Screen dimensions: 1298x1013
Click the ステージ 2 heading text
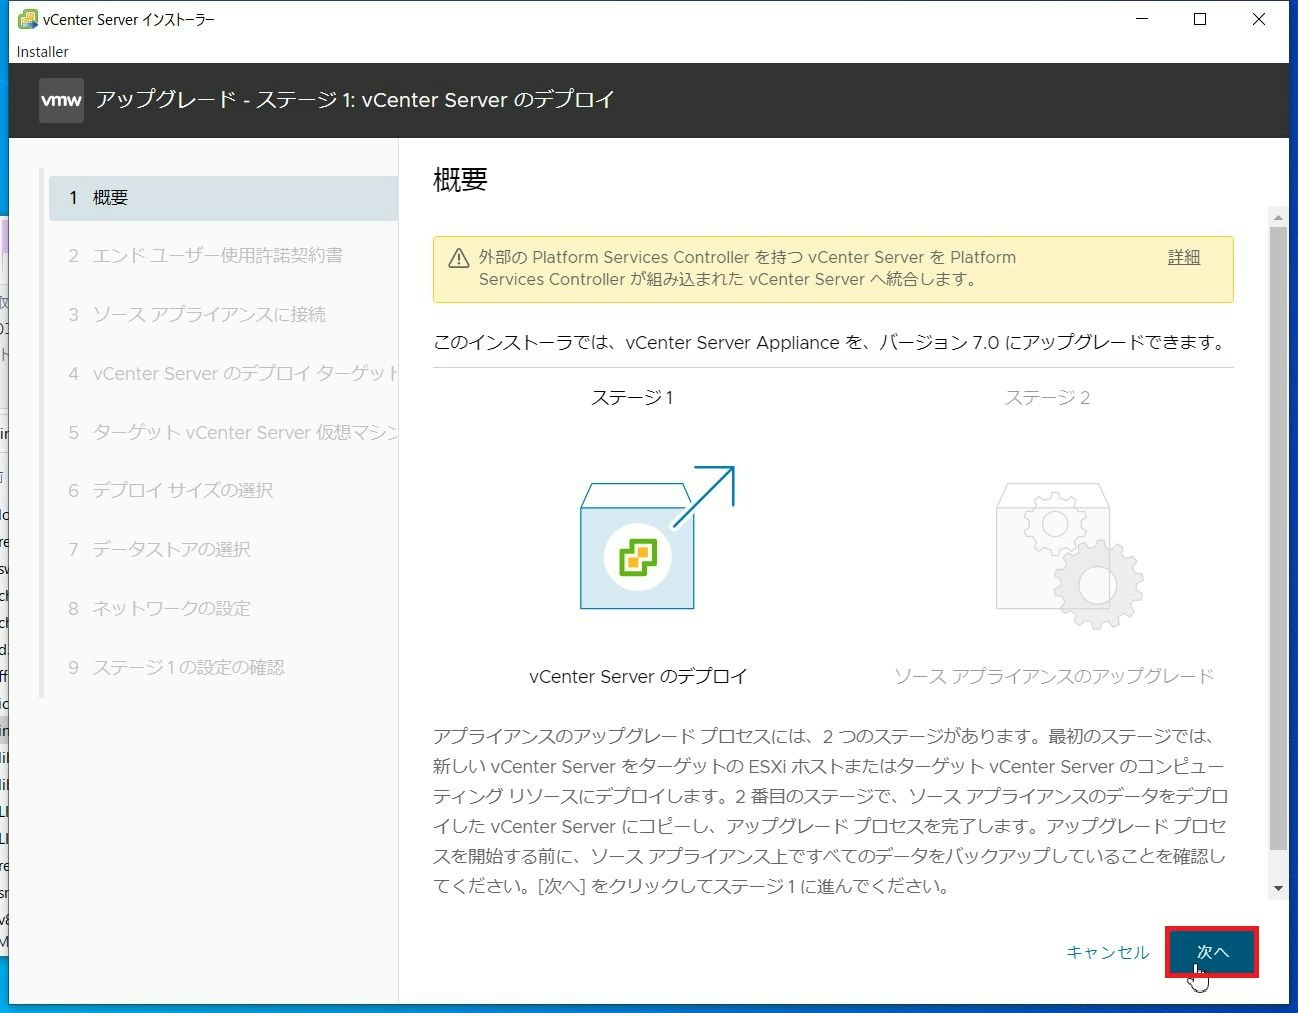(1047, 398)
